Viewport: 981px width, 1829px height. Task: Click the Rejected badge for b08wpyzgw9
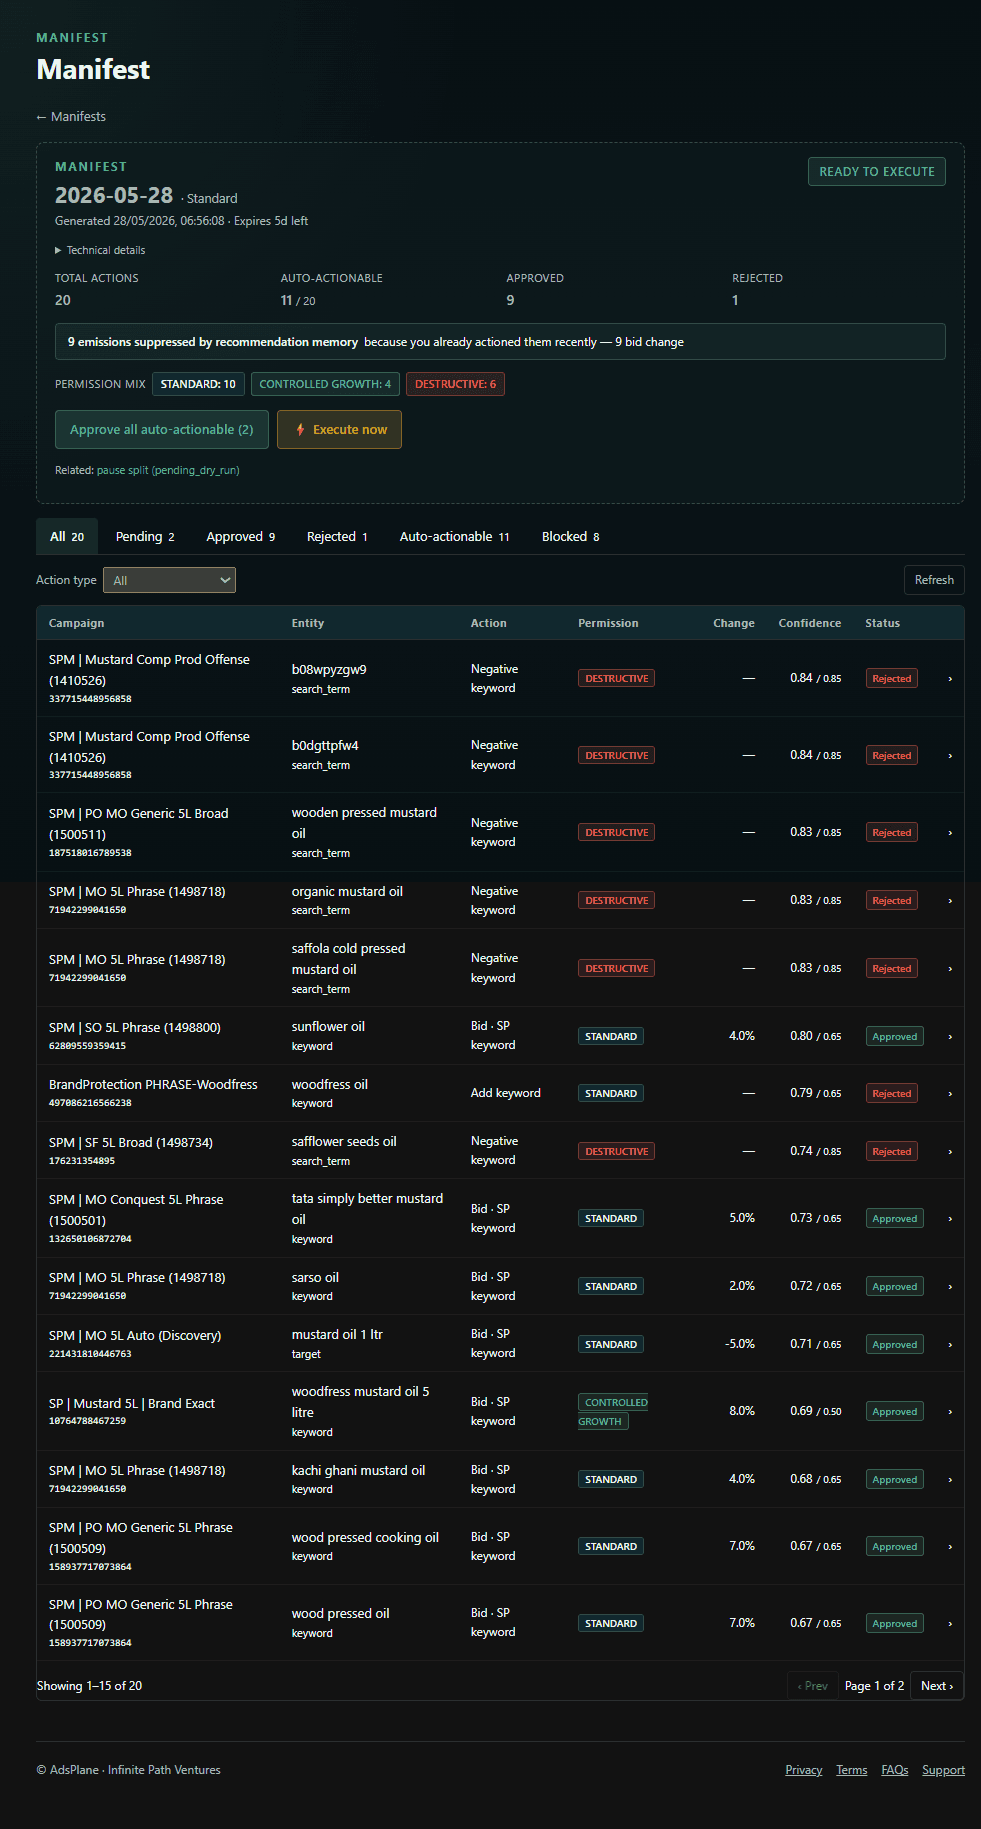(891, 679)
